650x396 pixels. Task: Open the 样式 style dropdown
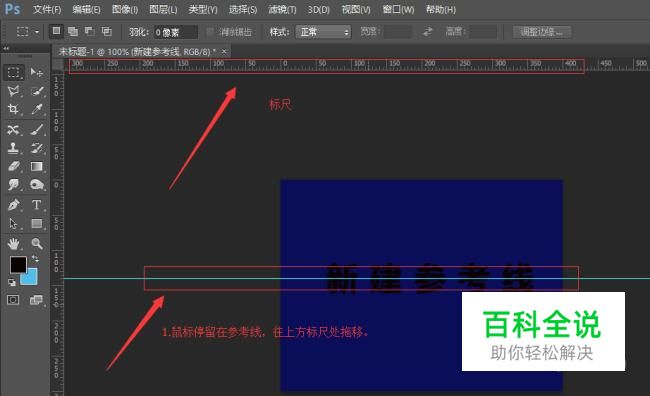point(323,32)
